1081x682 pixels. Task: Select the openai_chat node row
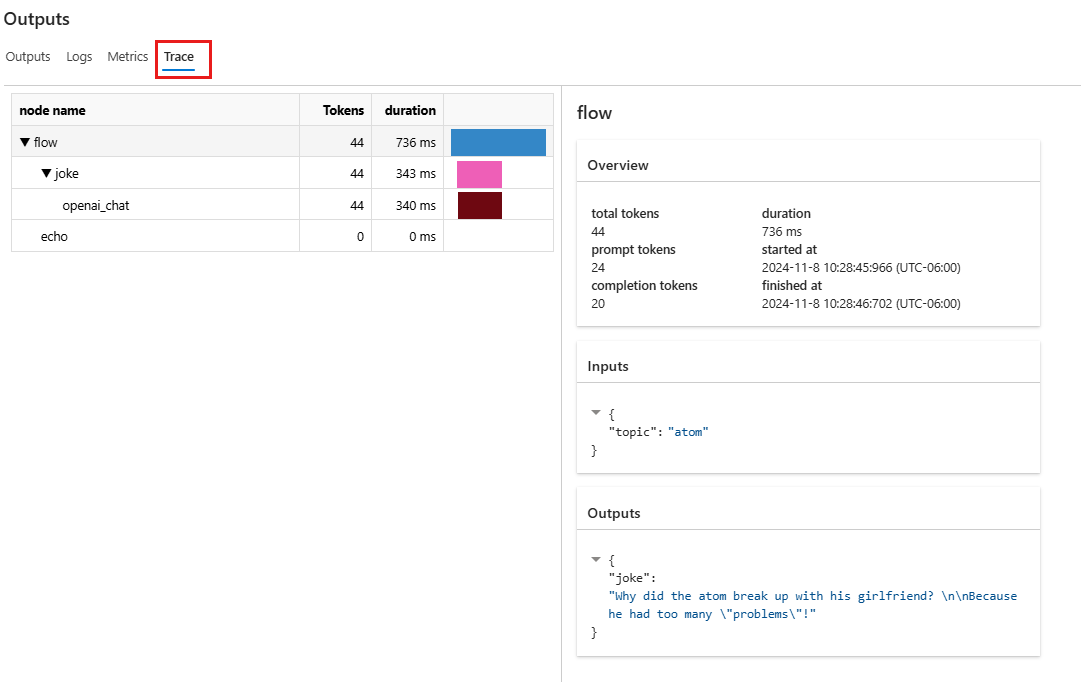(96, 205)
